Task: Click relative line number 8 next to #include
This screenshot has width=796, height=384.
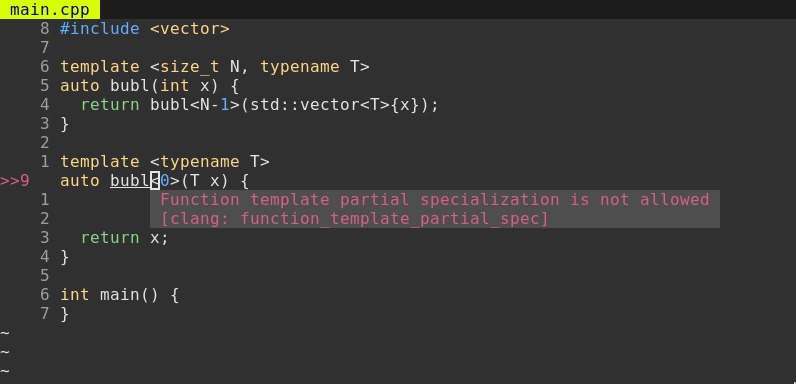Action: [45, 28]
